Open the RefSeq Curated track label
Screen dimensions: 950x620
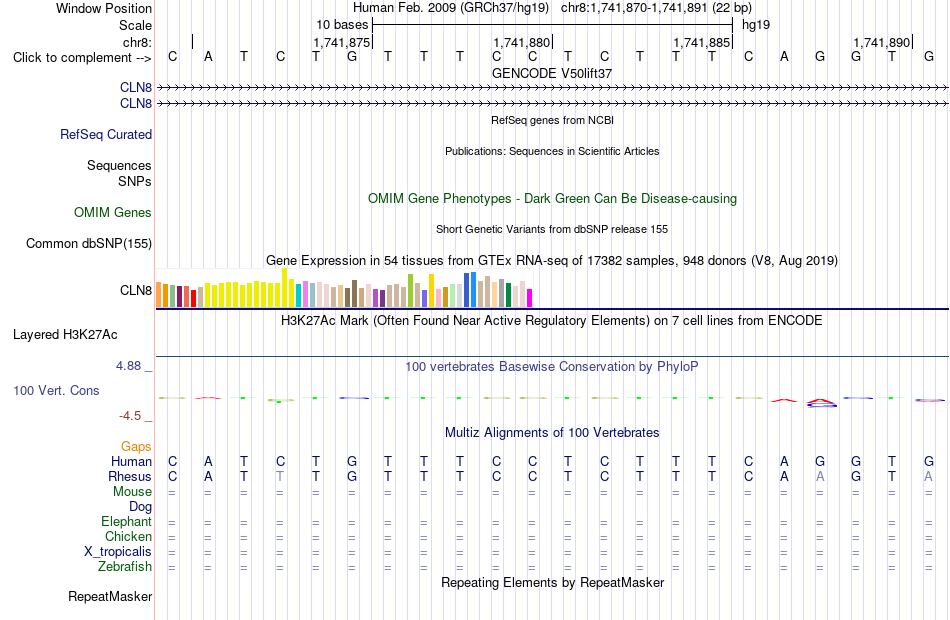pyautogui.click(x=105, y=135)
